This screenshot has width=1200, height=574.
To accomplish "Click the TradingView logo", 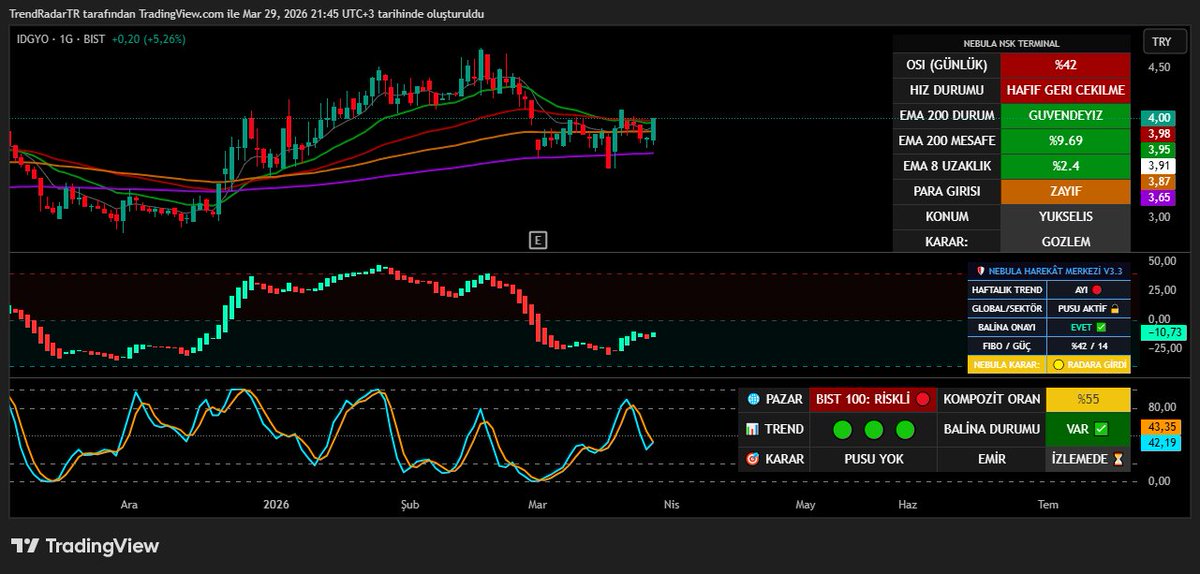I will point(85,546).
